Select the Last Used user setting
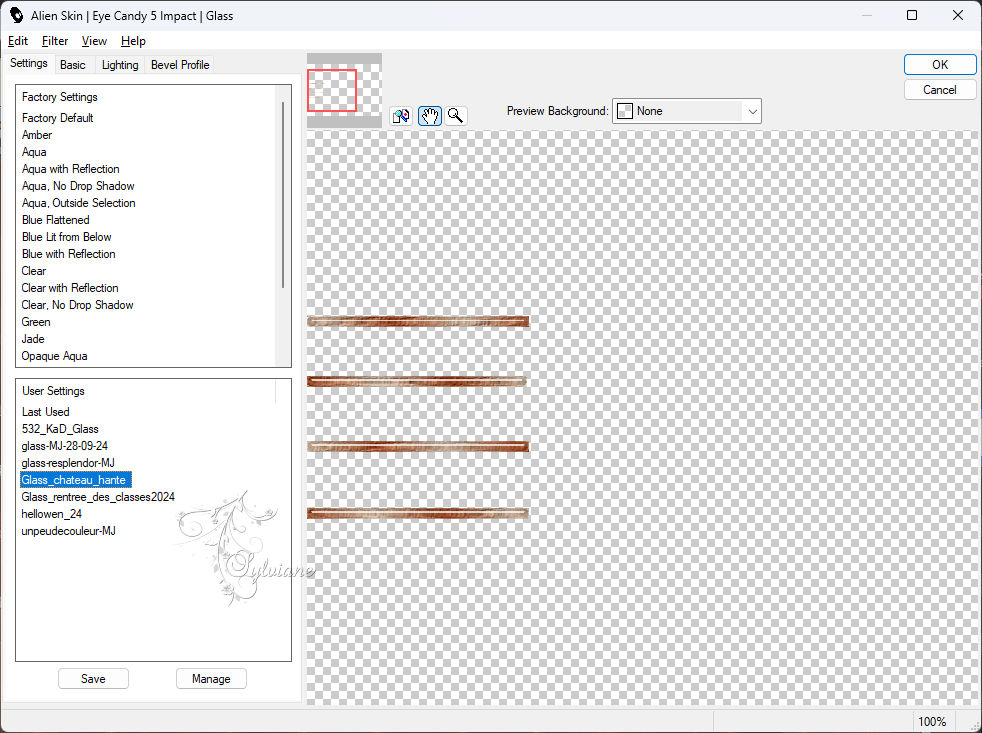The image size is (982, 733). (x=45, y=411)
